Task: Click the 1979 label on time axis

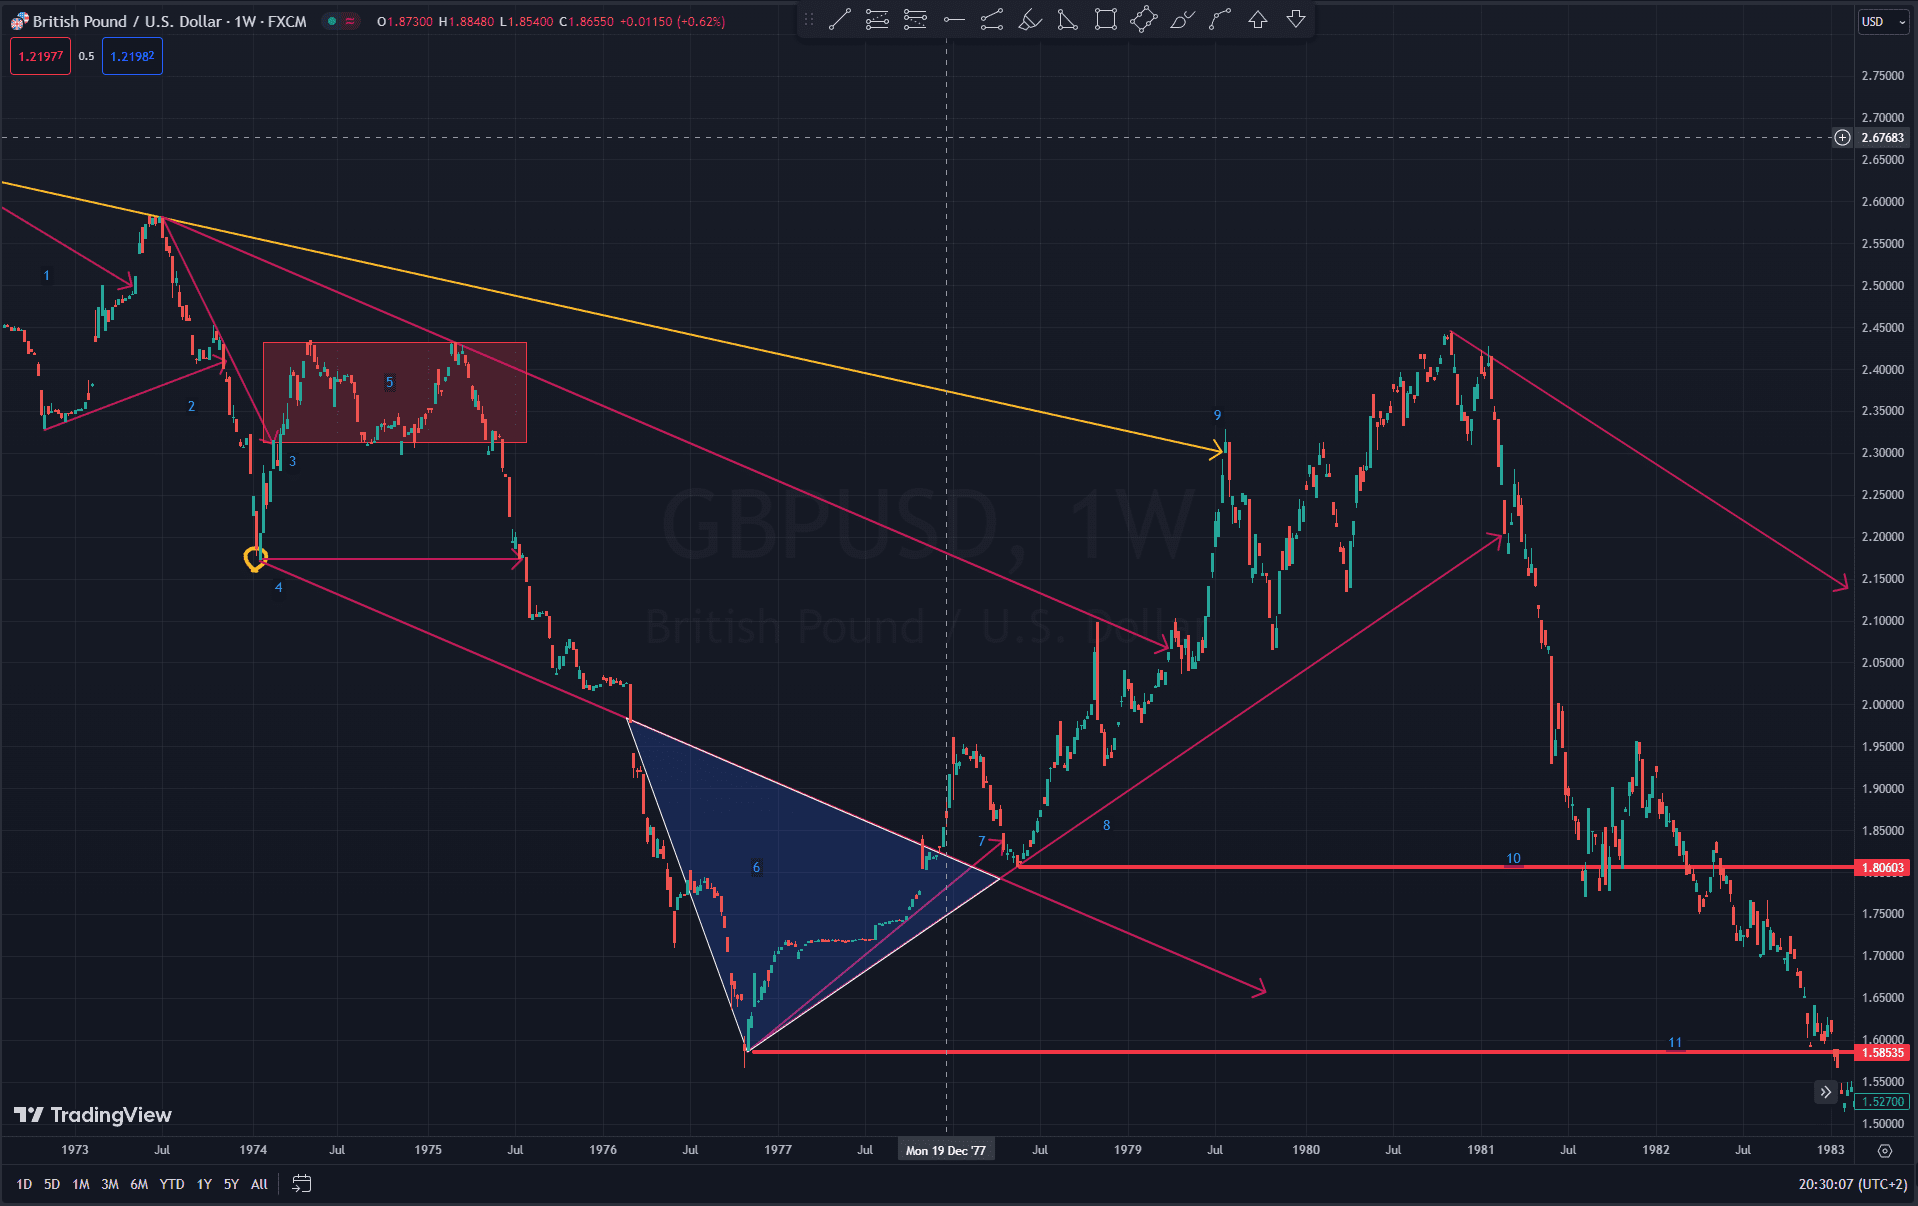Action: [x=1128, y=1150]
